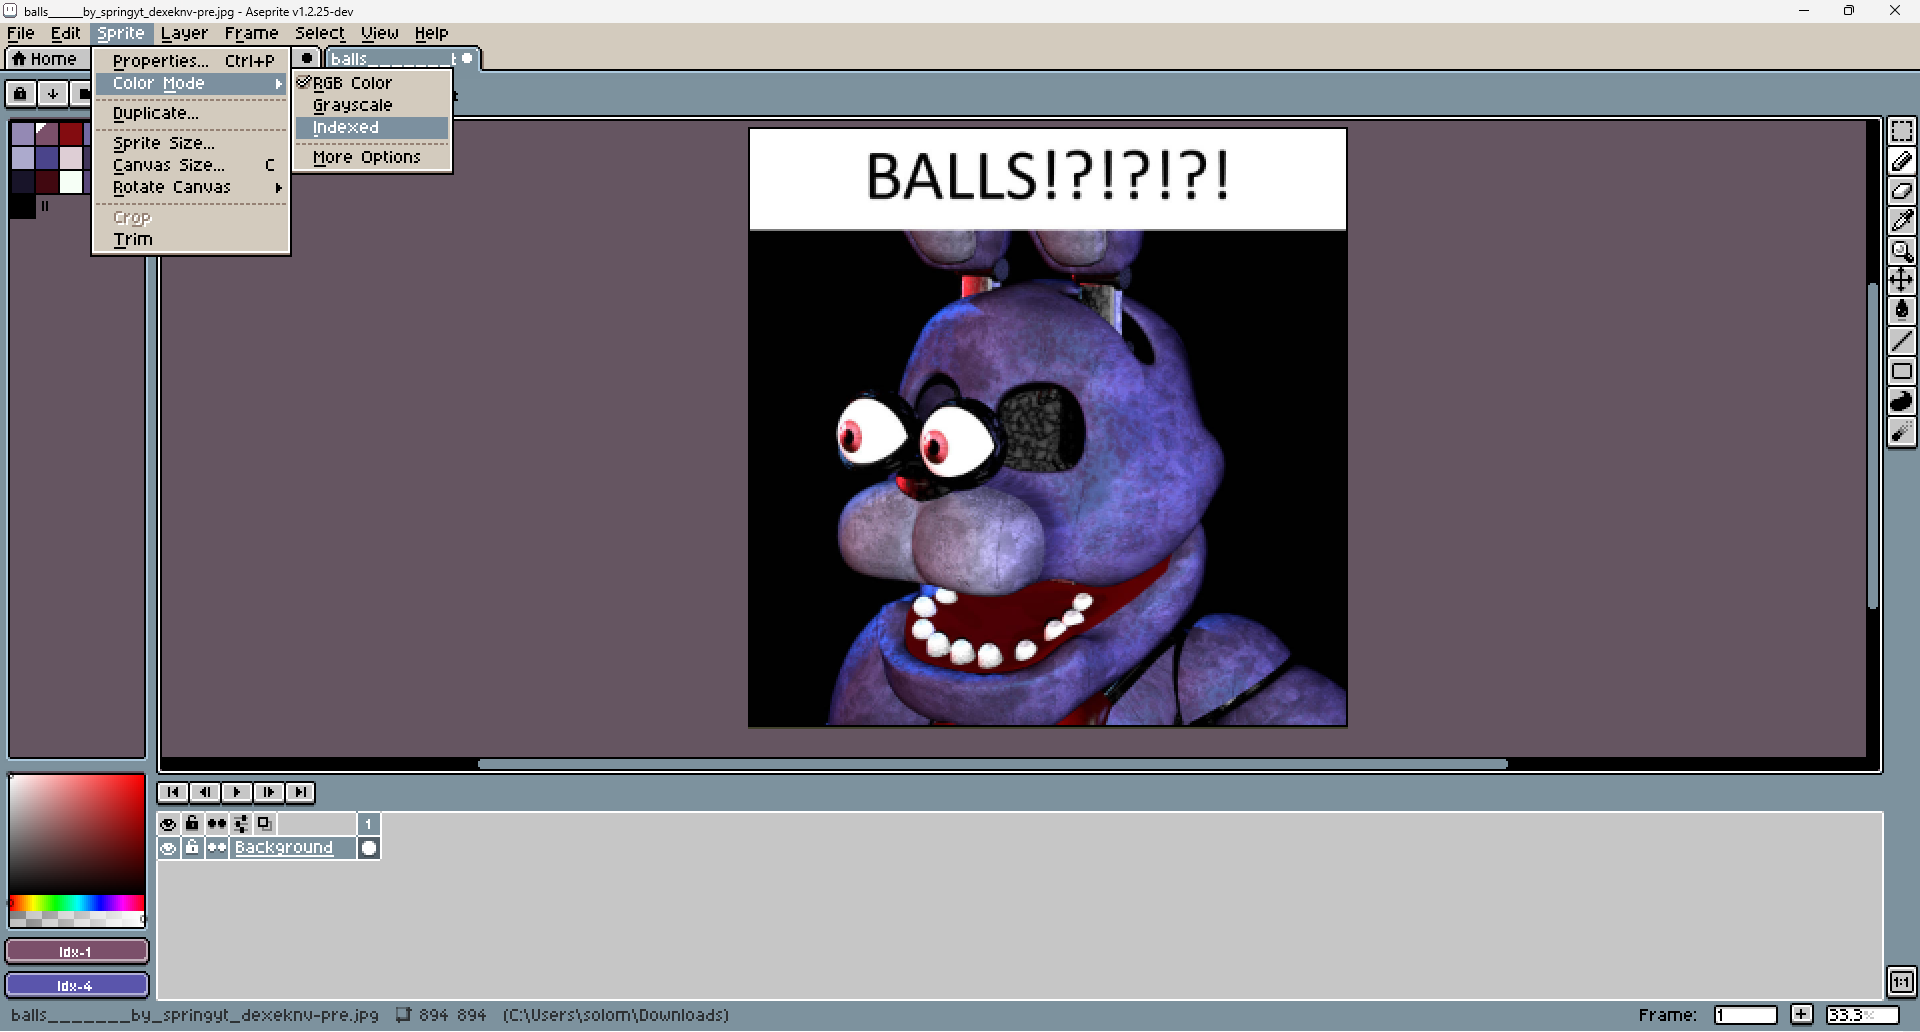Screen dimensions: 1920x1032
Task: Choose Grayscale color mode
Action: pyautogui.click(x=372, y=105)
